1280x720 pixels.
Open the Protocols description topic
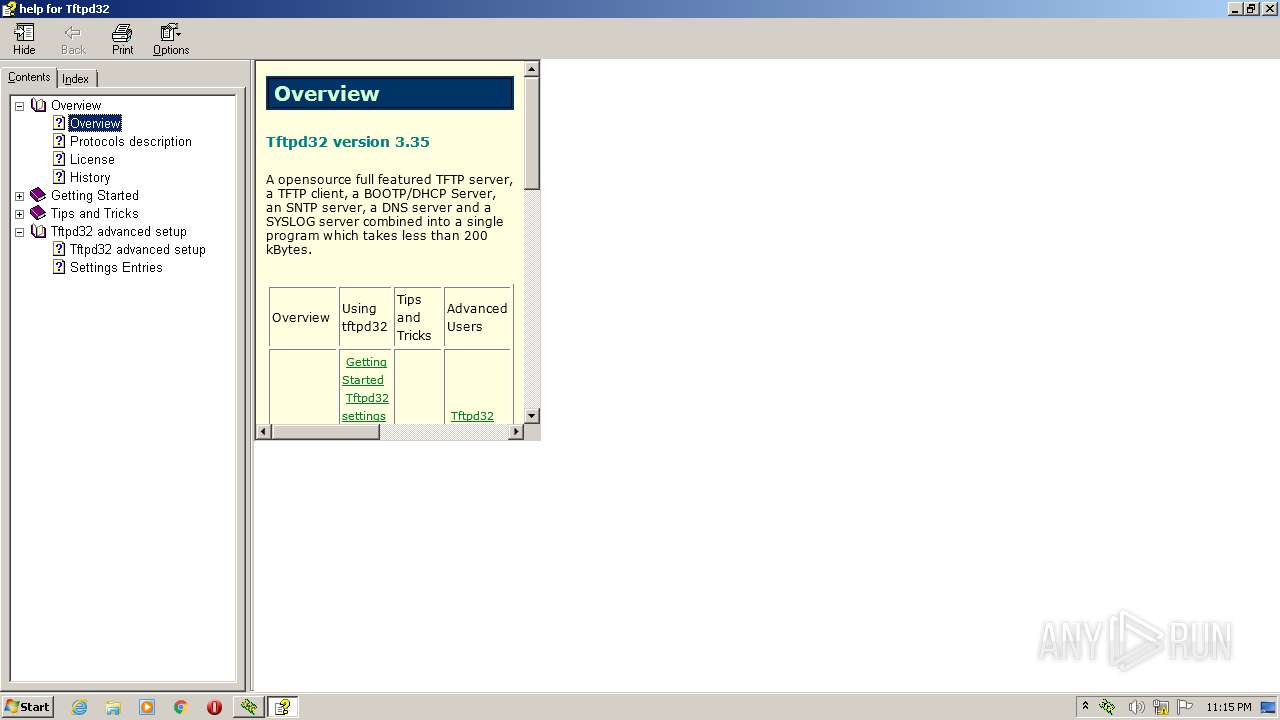130,142
